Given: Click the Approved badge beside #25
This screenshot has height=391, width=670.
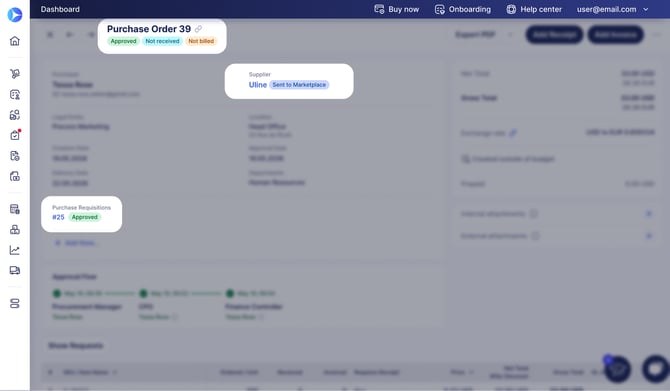Looking at the screenshot, I should pos(85,217).
